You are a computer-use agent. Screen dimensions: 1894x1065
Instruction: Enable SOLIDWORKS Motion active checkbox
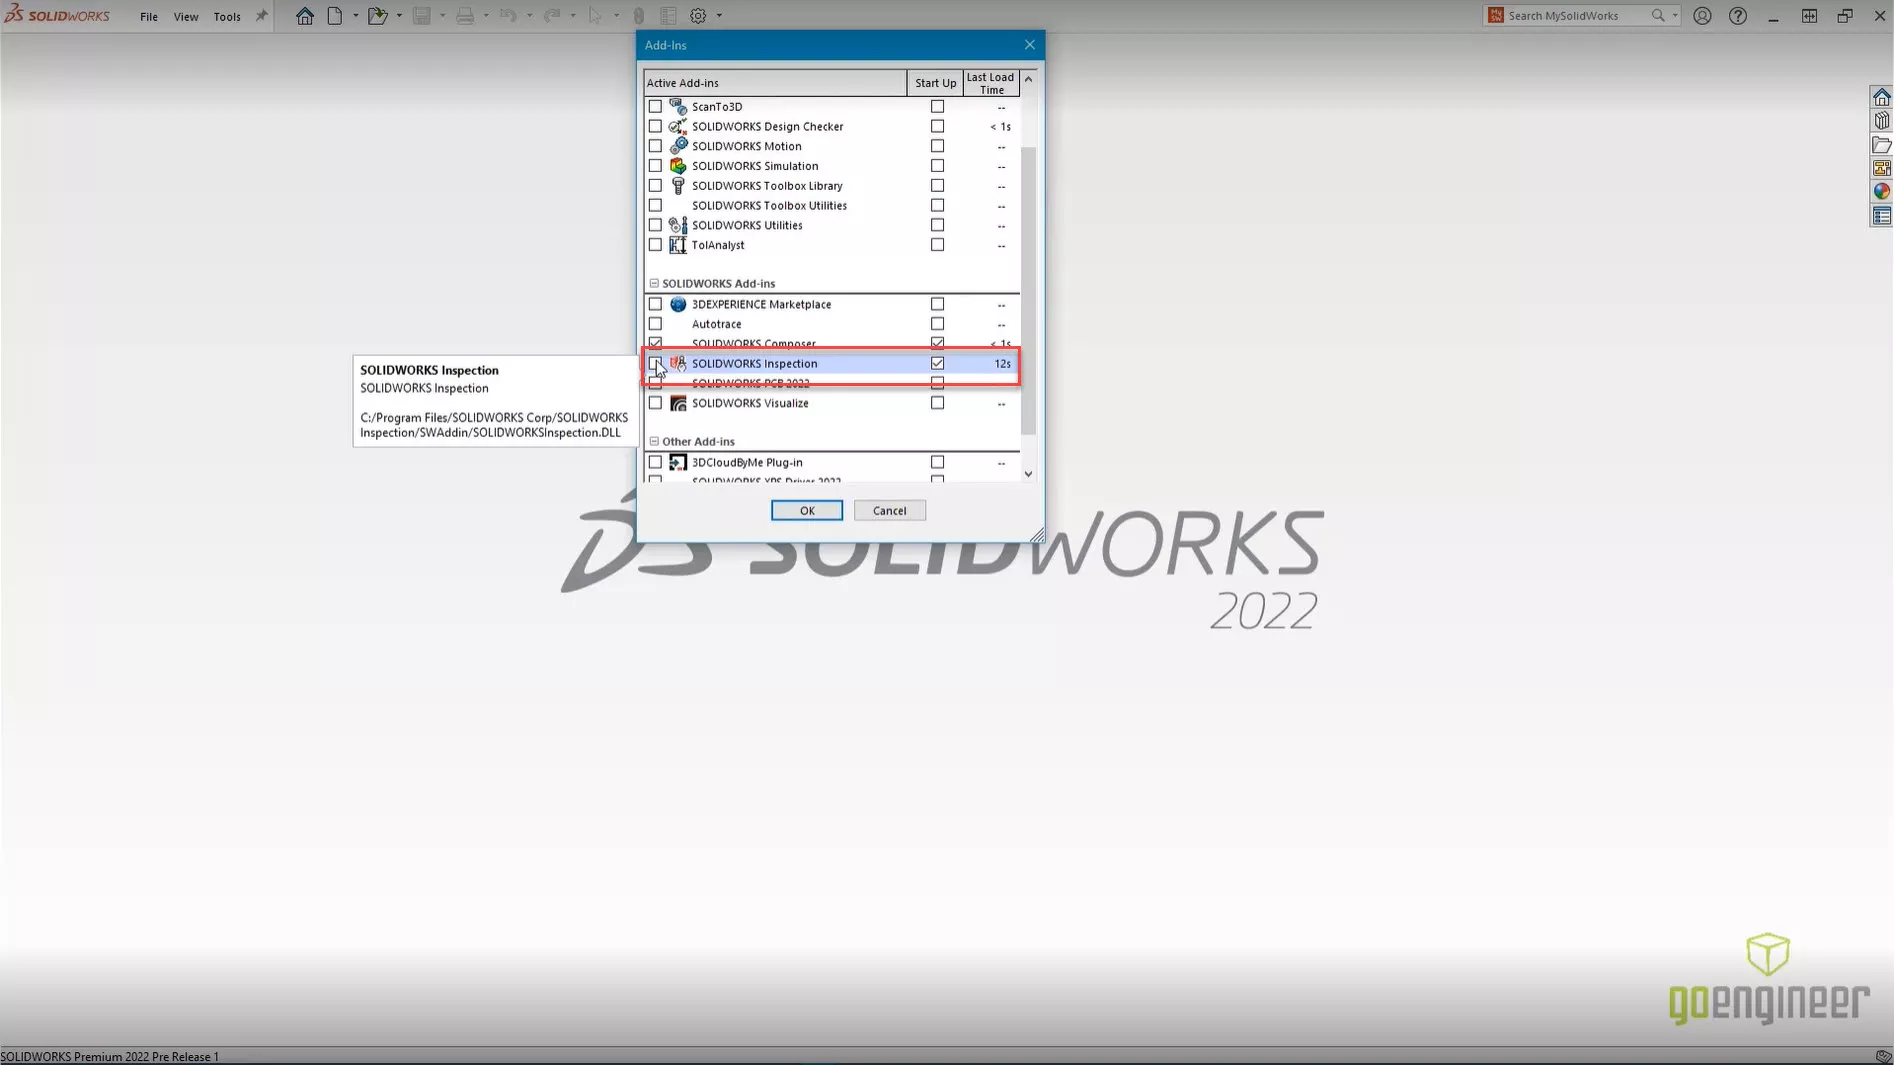click(x=655, y=146)
